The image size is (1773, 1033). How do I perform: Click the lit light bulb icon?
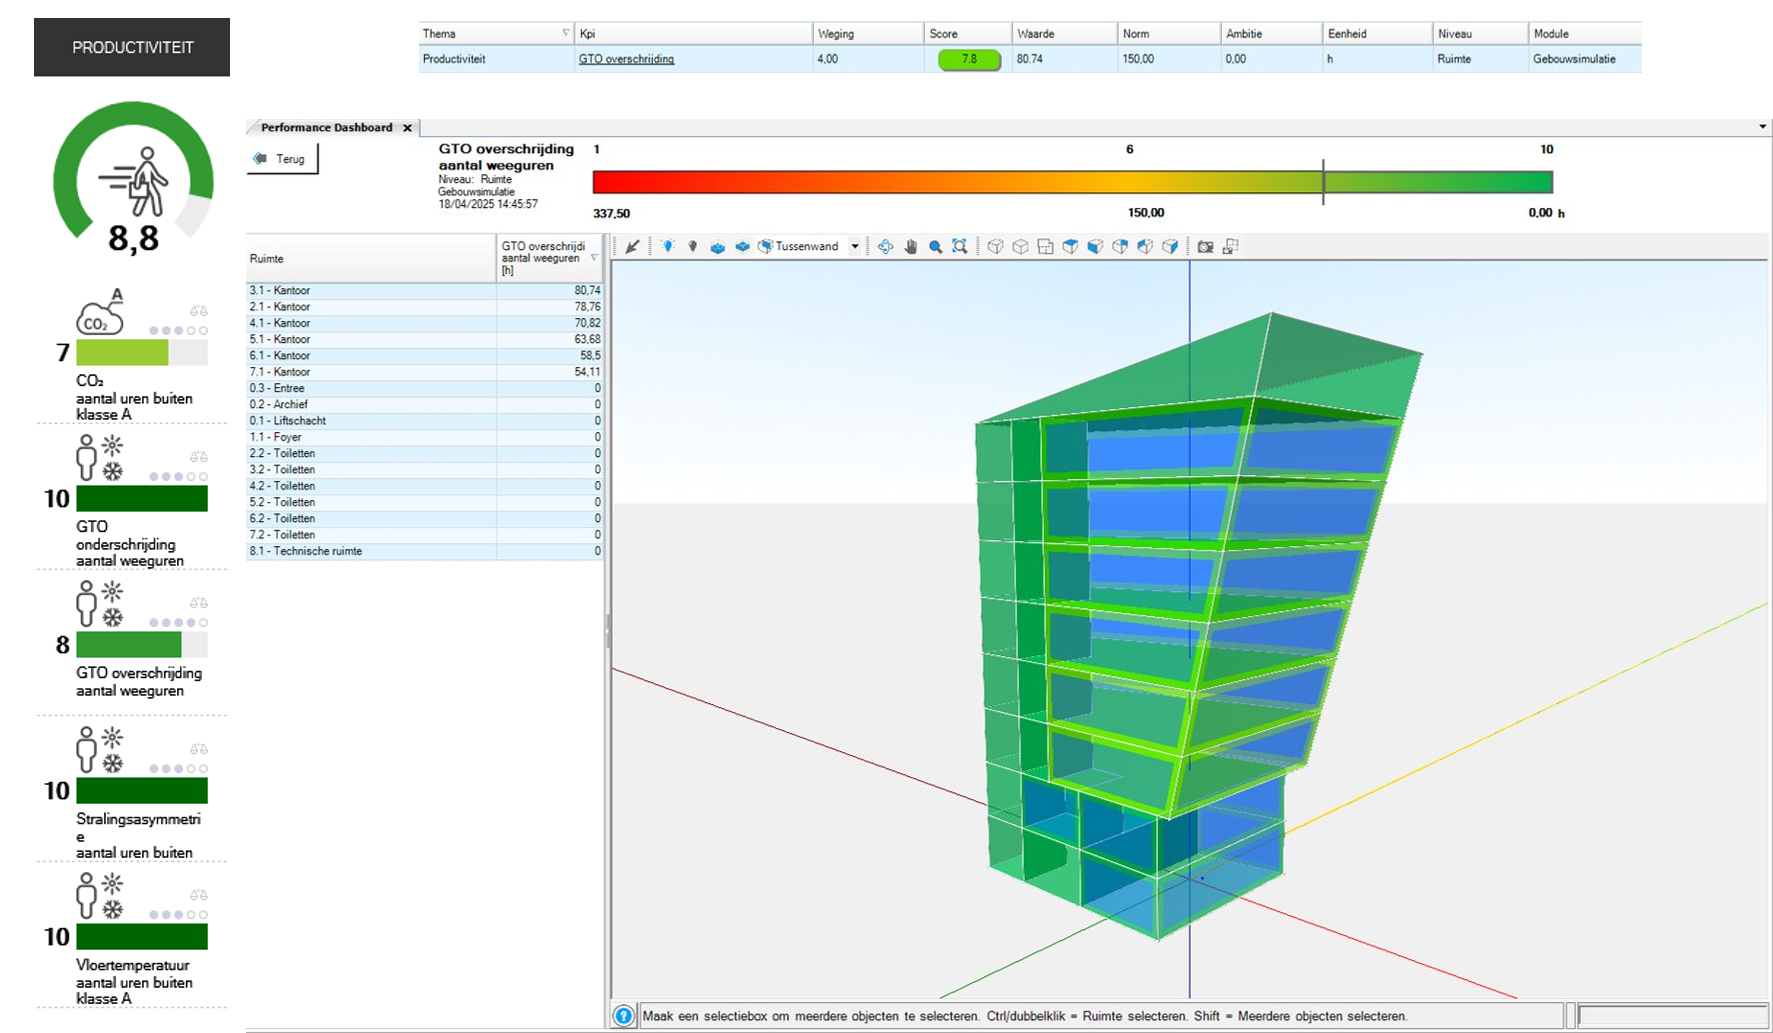[667, 247]
